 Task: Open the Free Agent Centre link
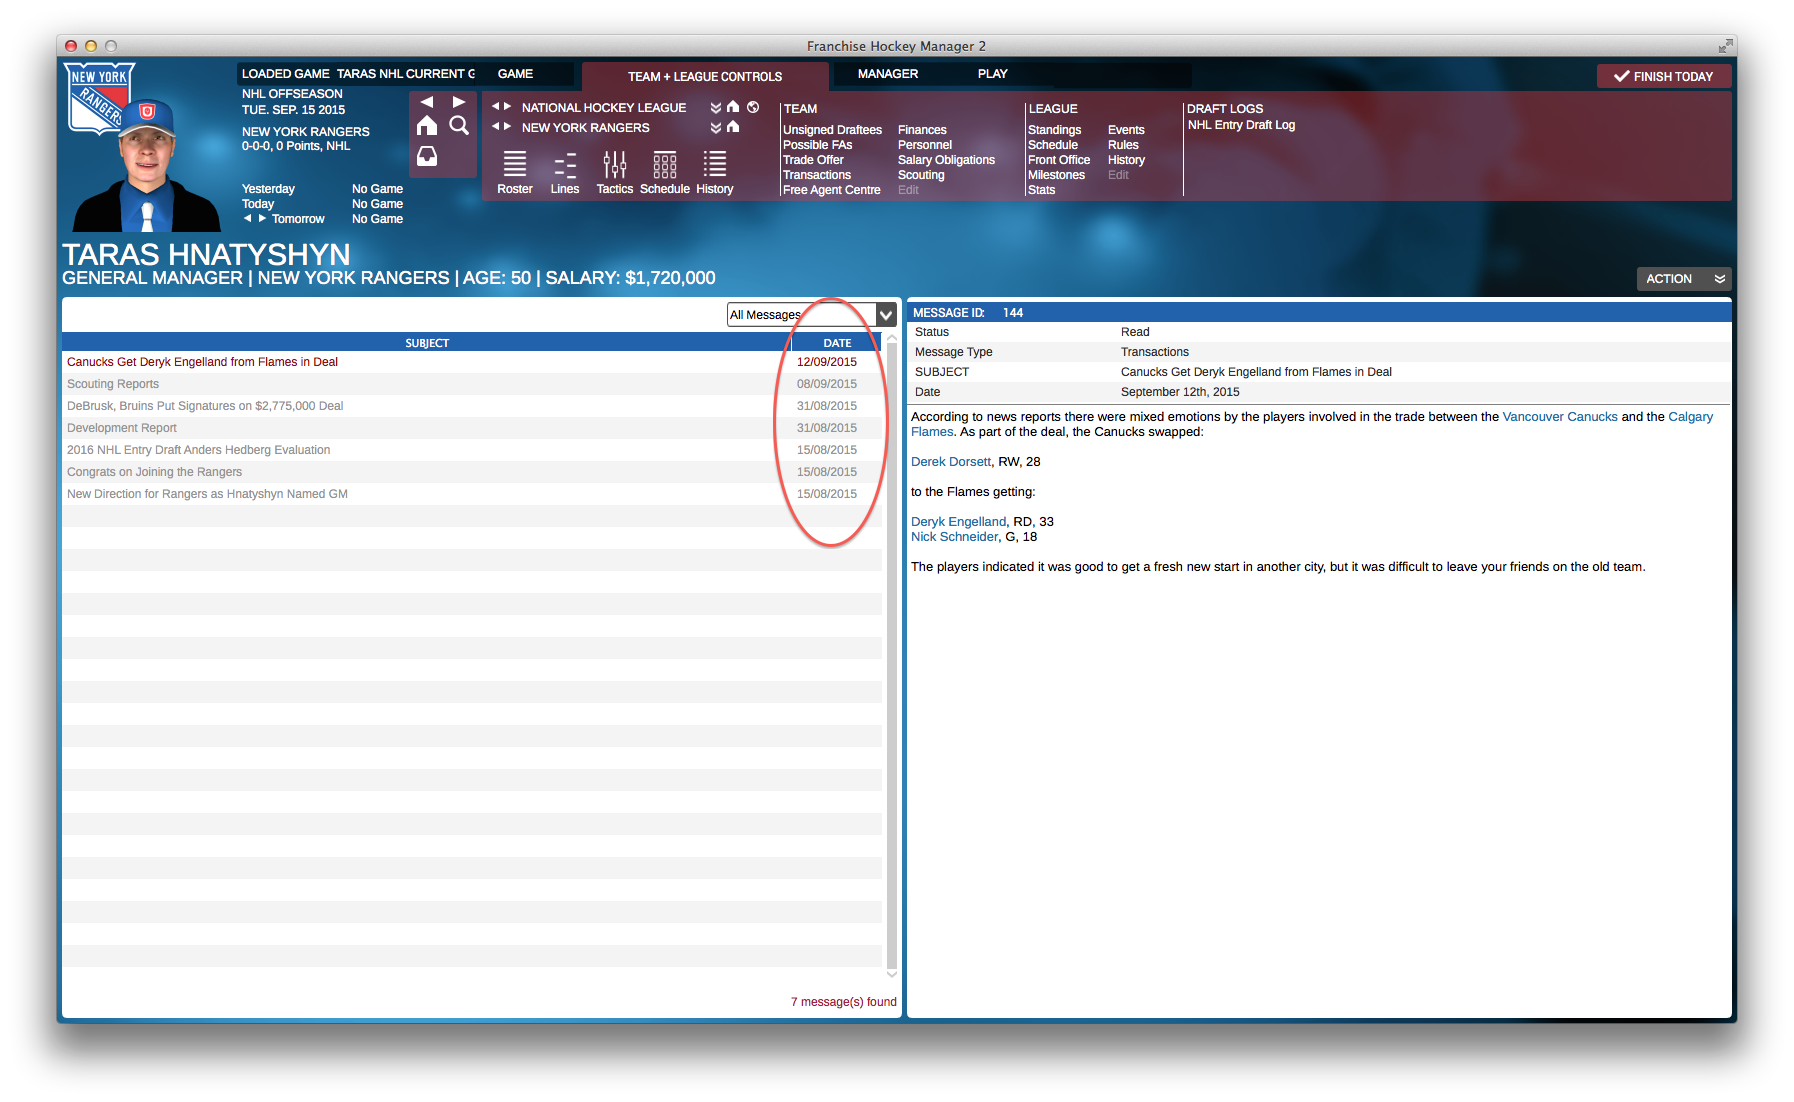[x=831, y=190]
